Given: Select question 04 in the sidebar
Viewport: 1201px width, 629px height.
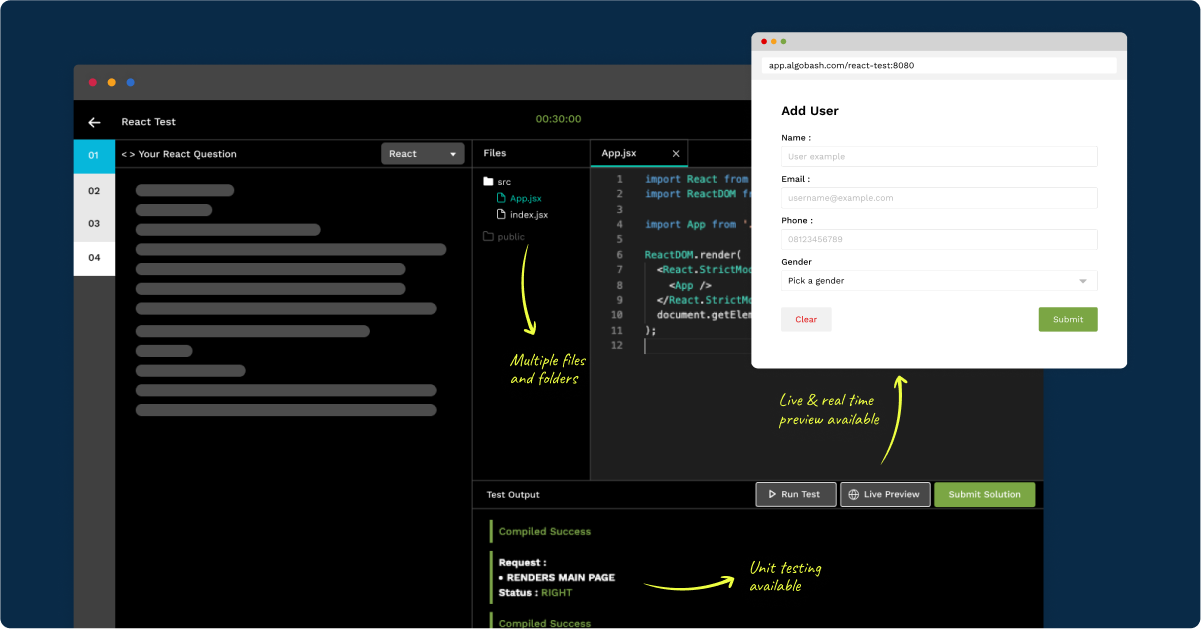Looking at the screenshot, I should [x=94, y=257].
